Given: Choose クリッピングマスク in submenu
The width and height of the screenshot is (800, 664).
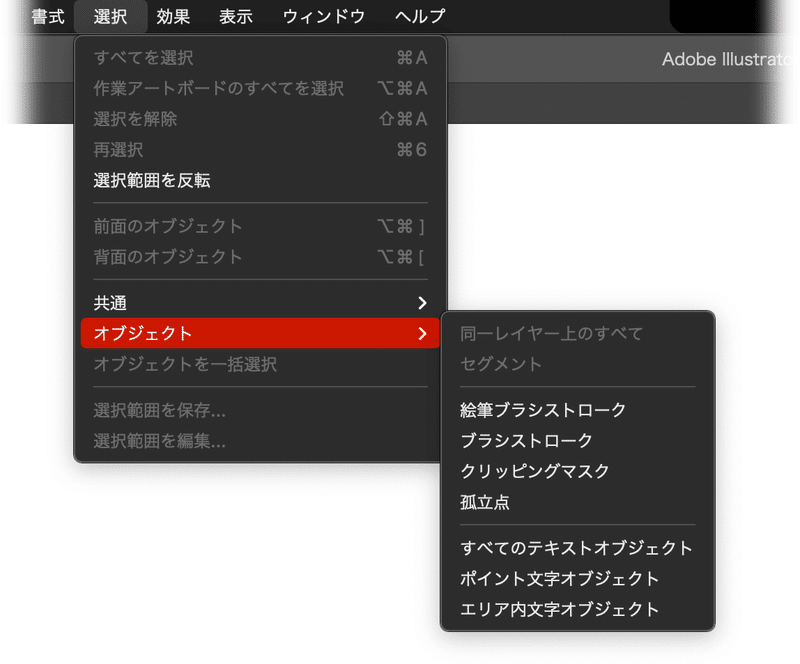Looking at the screenshot, I should pyautogui.click(x=578, y=471).
